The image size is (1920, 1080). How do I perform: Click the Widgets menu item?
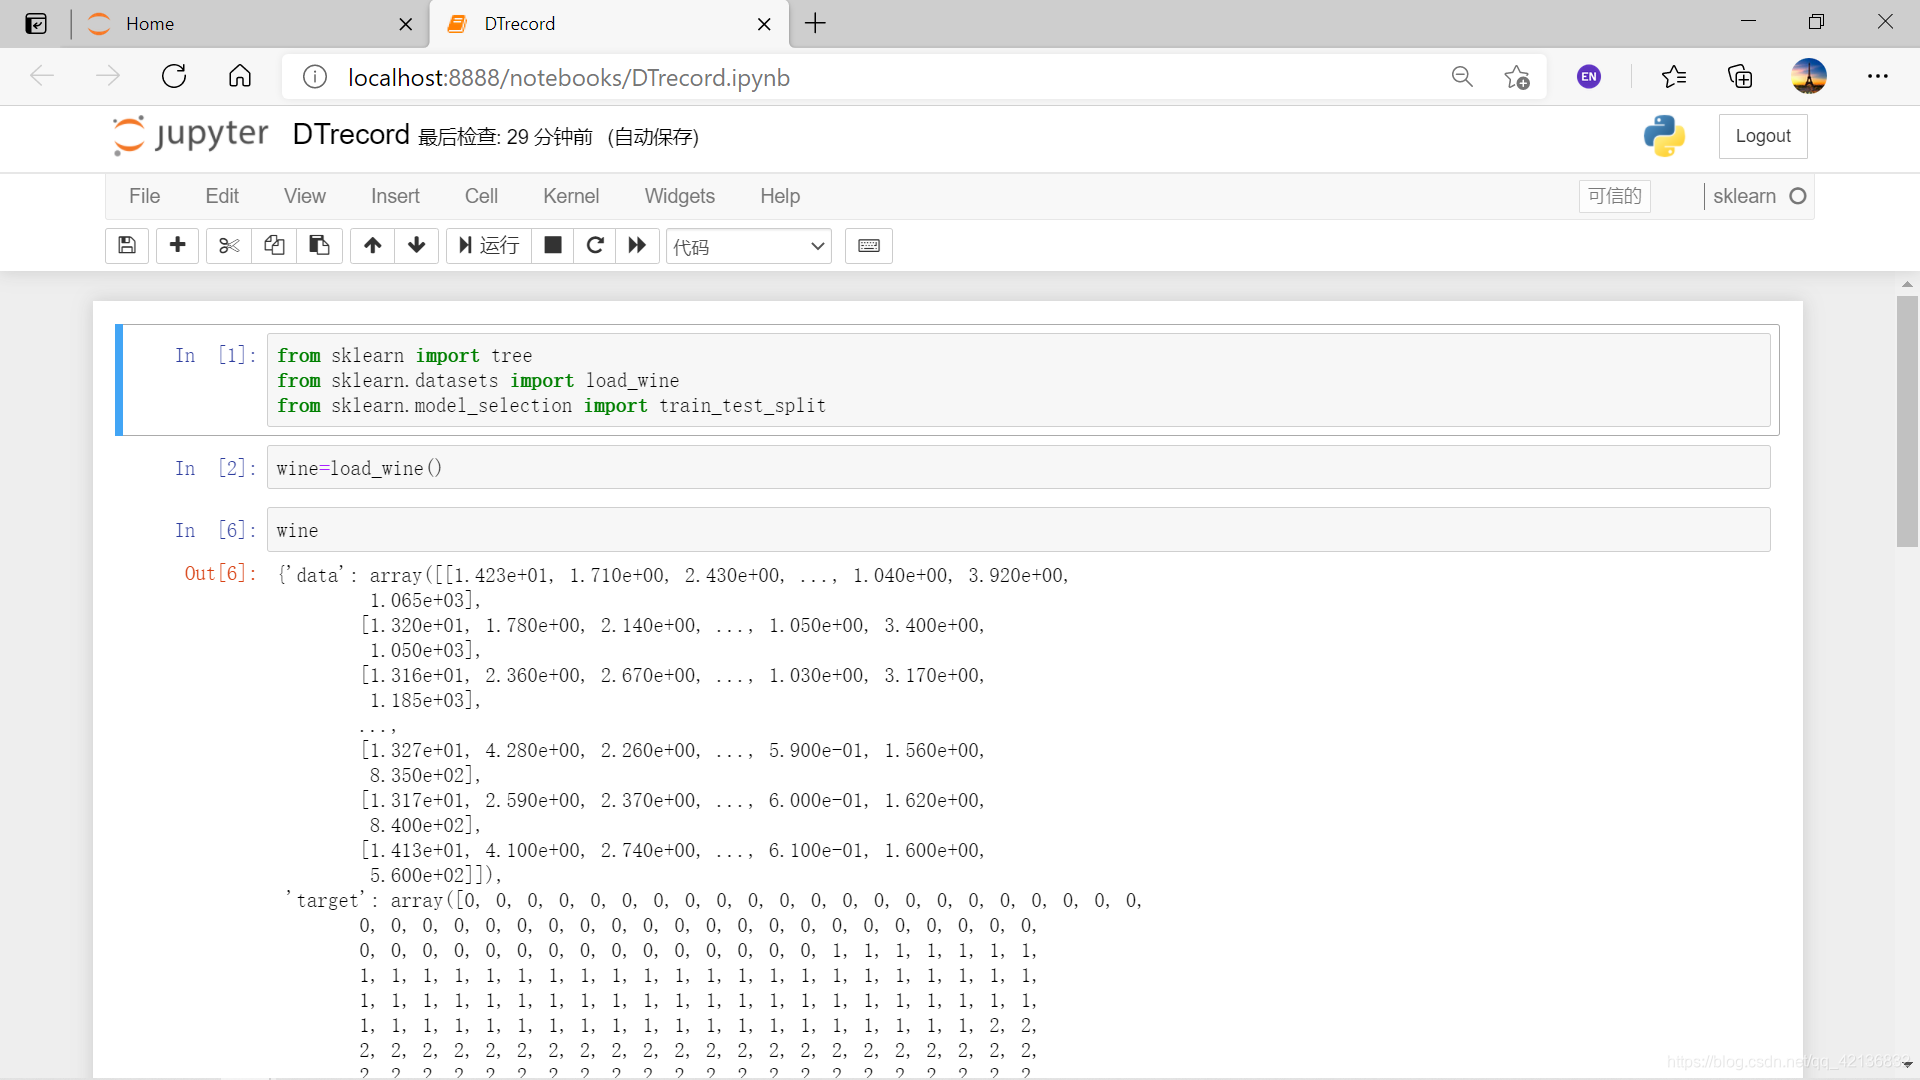point(679,195)
